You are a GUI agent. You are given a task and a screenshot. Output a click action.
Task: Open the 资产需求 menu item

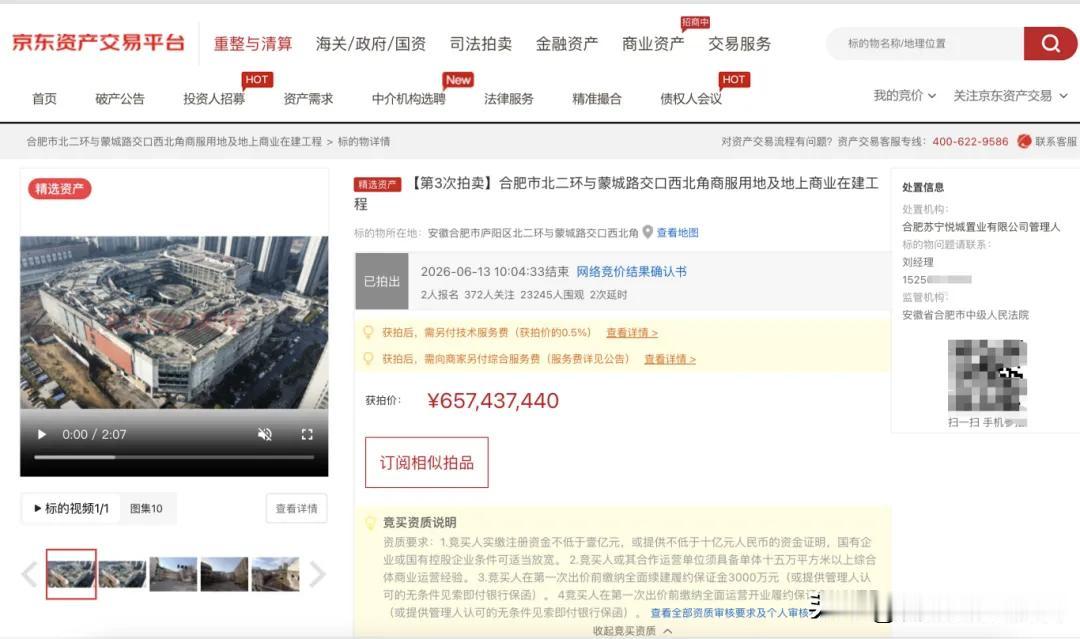pyautogui.click(x=308, y=99)
